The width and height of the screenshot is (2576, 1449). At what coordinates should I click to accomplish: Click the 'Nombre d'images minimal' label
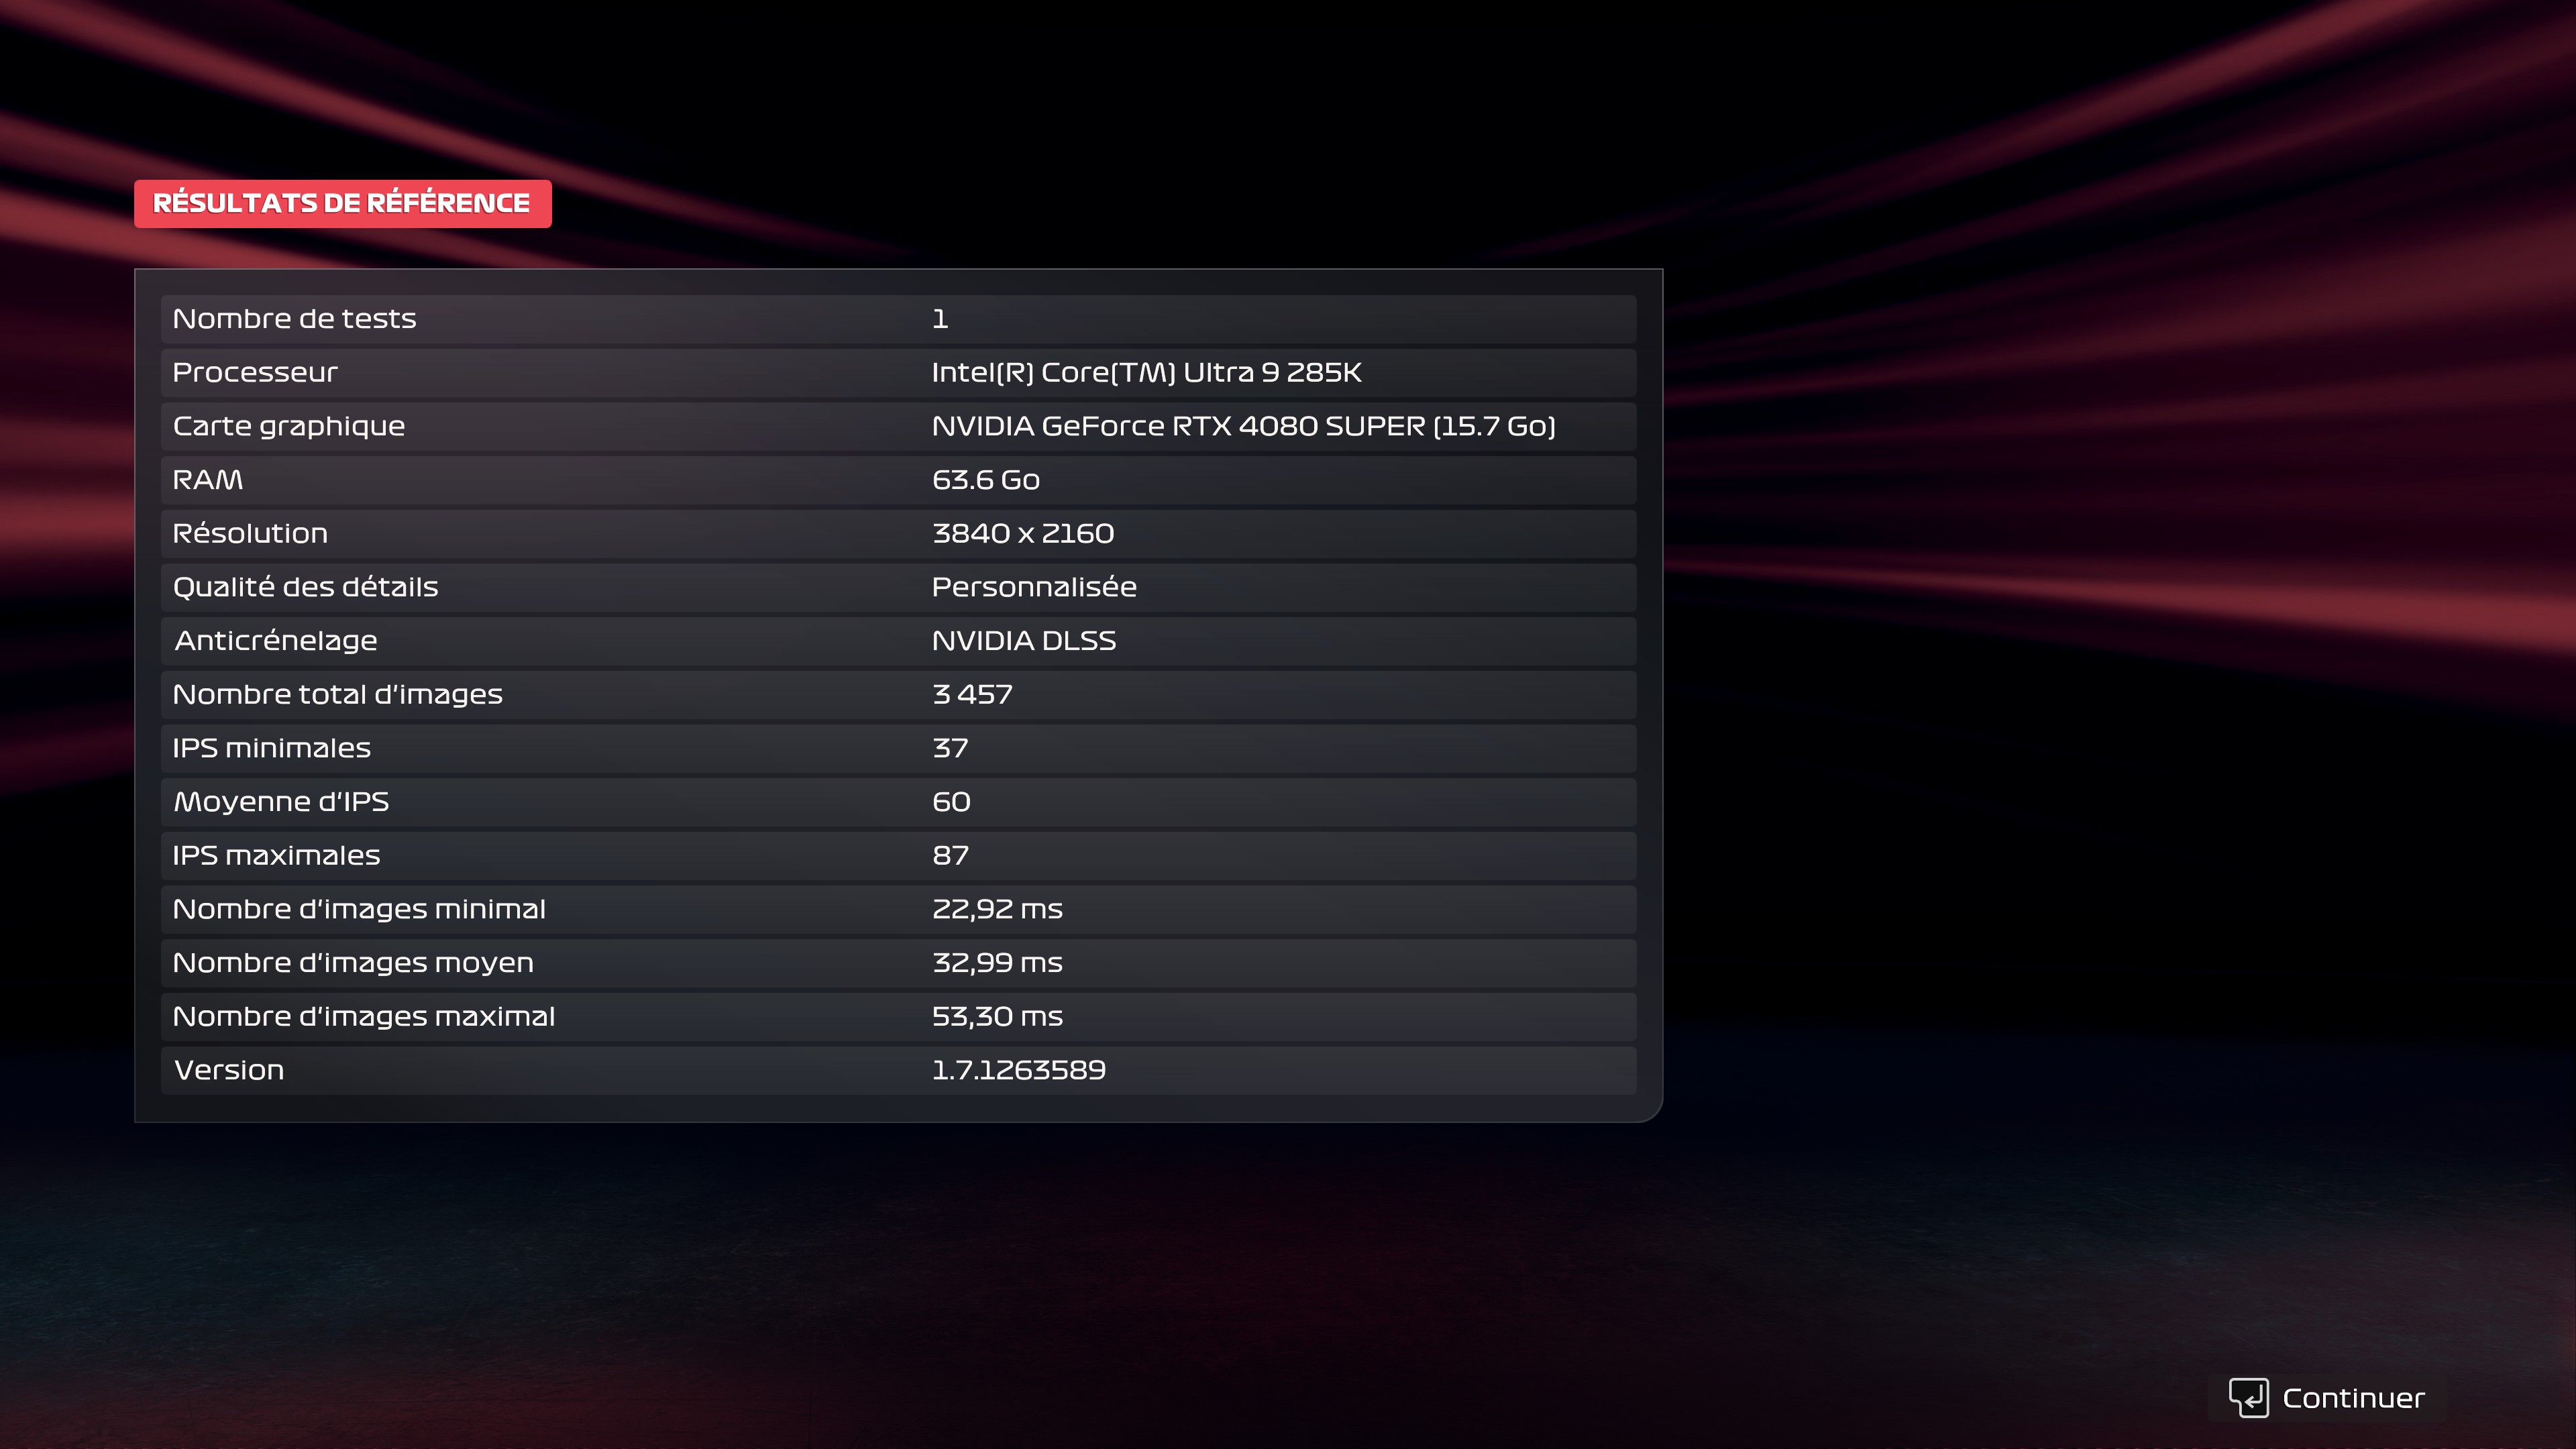[359, 910]
